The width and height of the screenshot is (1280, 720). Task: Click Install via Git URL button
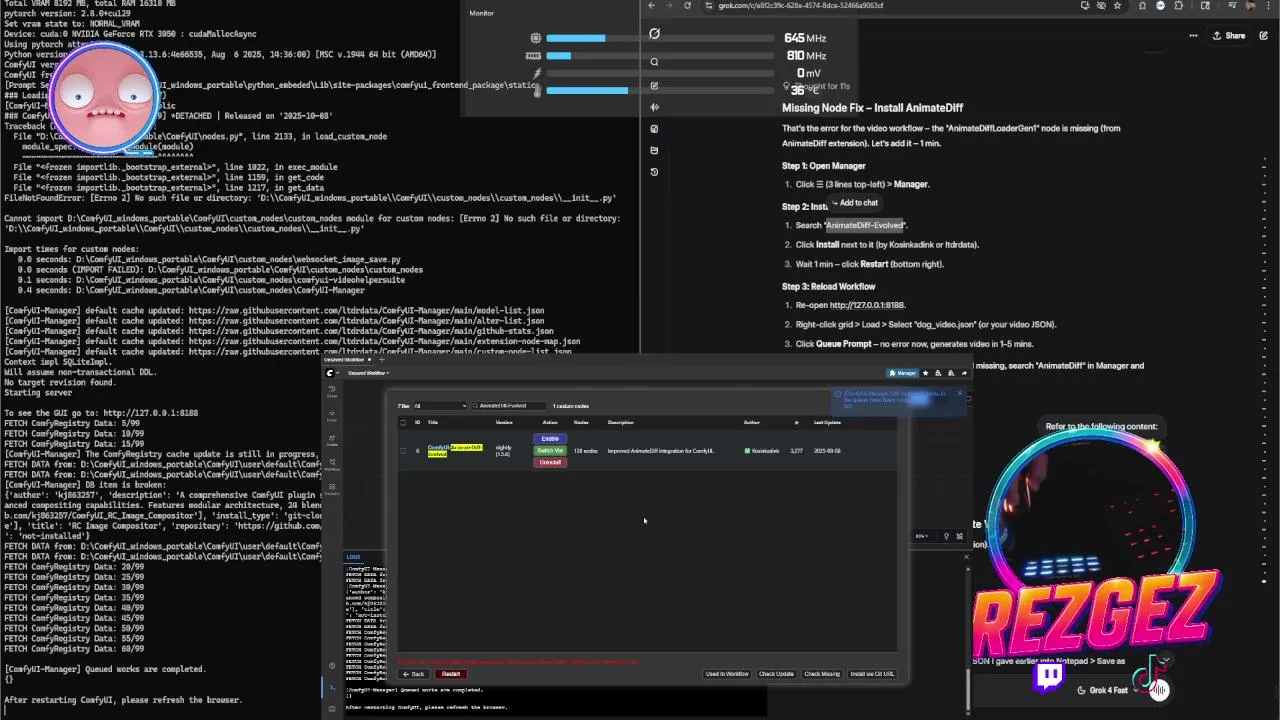pos(872,674)
